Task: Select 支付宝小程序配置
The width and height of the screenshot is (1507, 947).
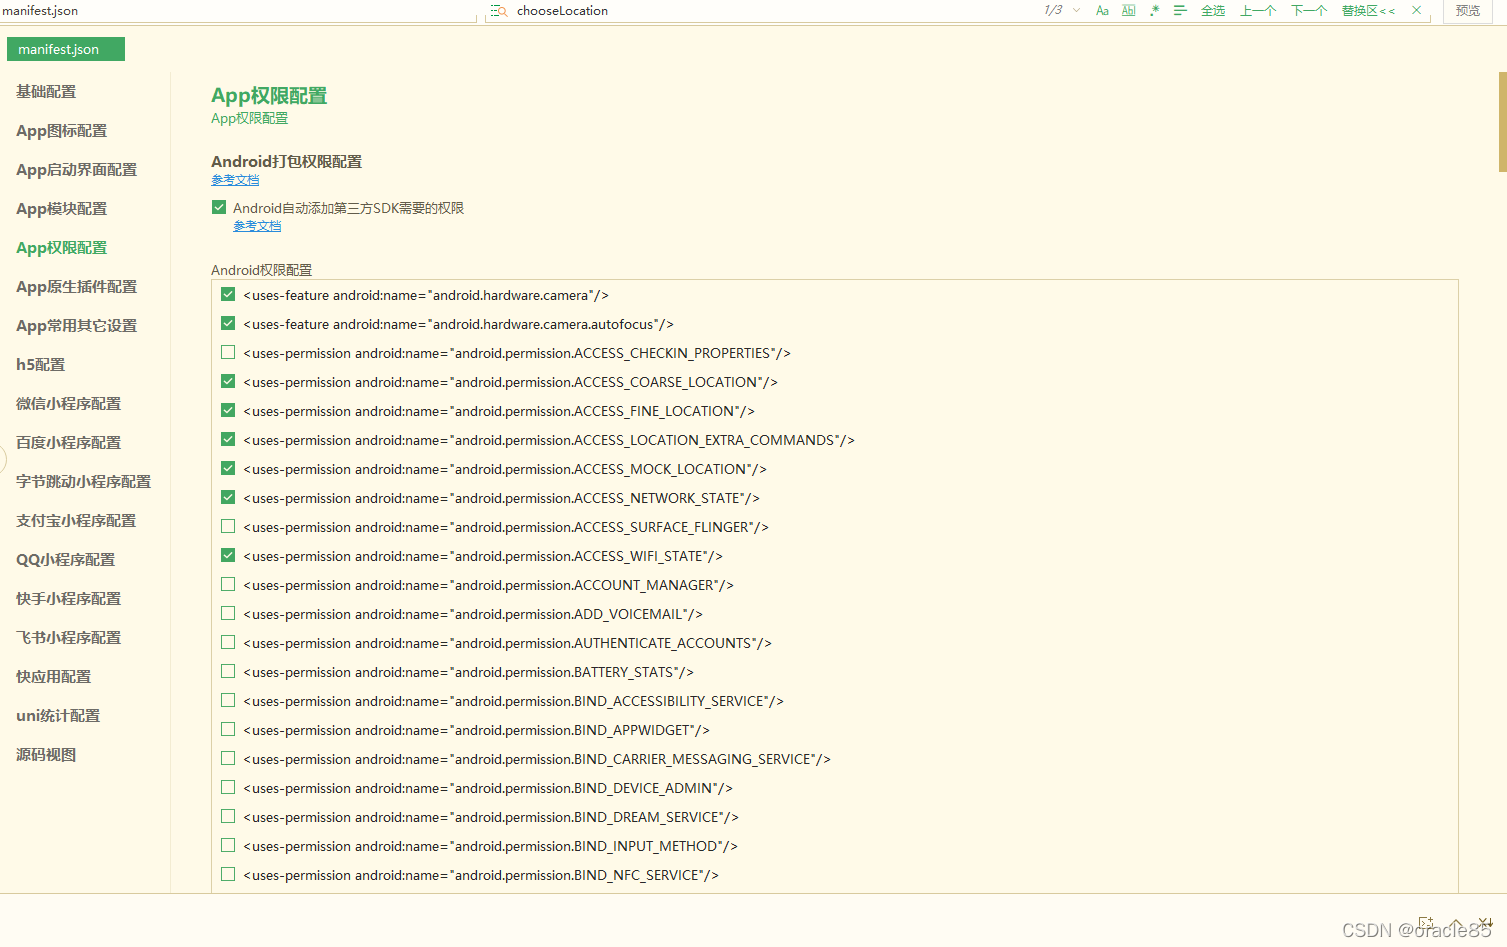Action: (x=76, y=521)
